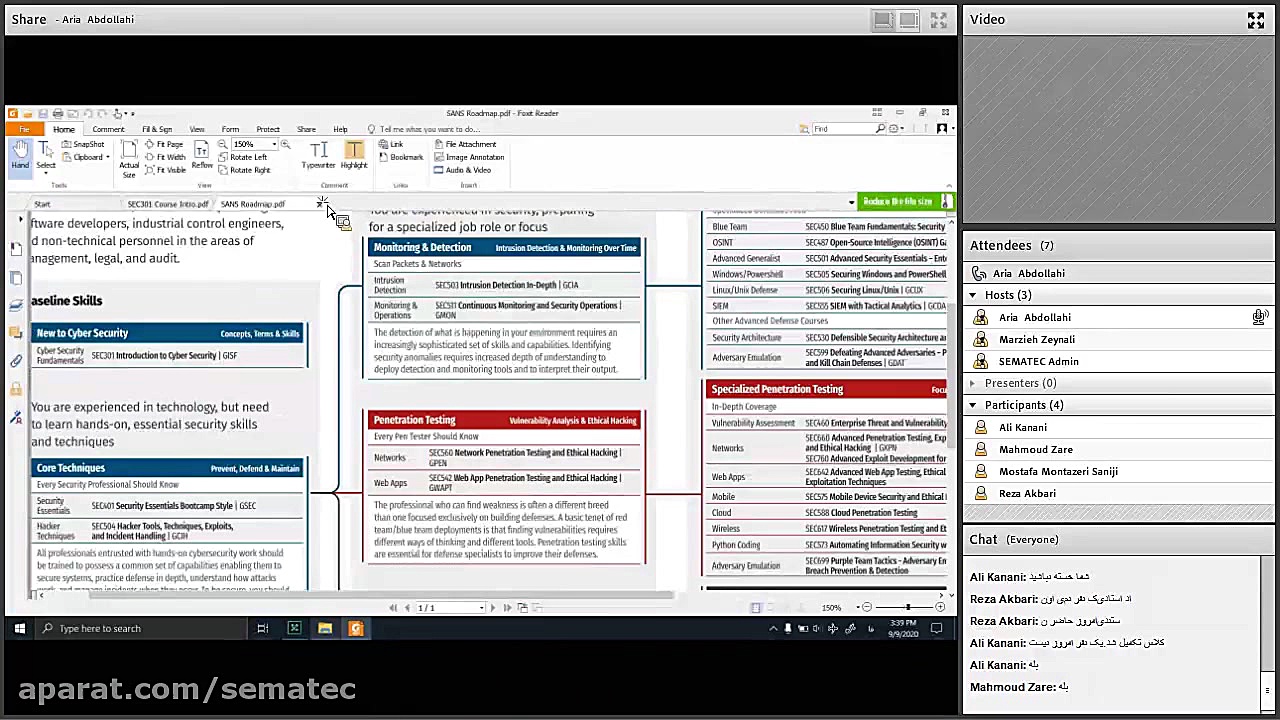Adjust the zoom slider in status bar

point(907,607)
